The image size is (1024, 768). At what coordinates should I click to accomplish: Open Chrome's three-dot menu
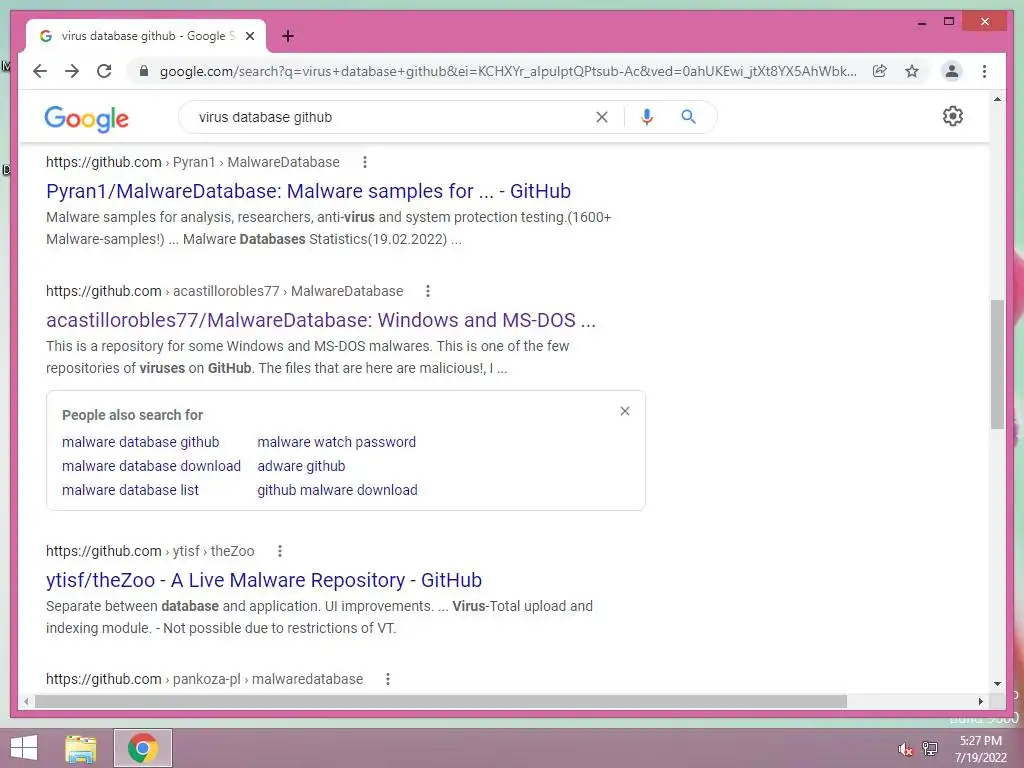tap(984, 71)
